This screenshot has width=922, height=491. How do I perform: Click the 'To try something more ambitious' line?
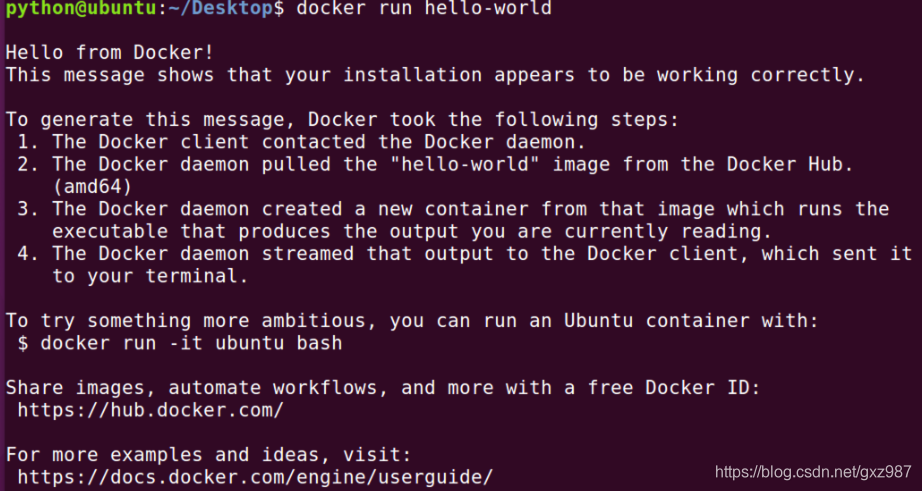point(412,320)
